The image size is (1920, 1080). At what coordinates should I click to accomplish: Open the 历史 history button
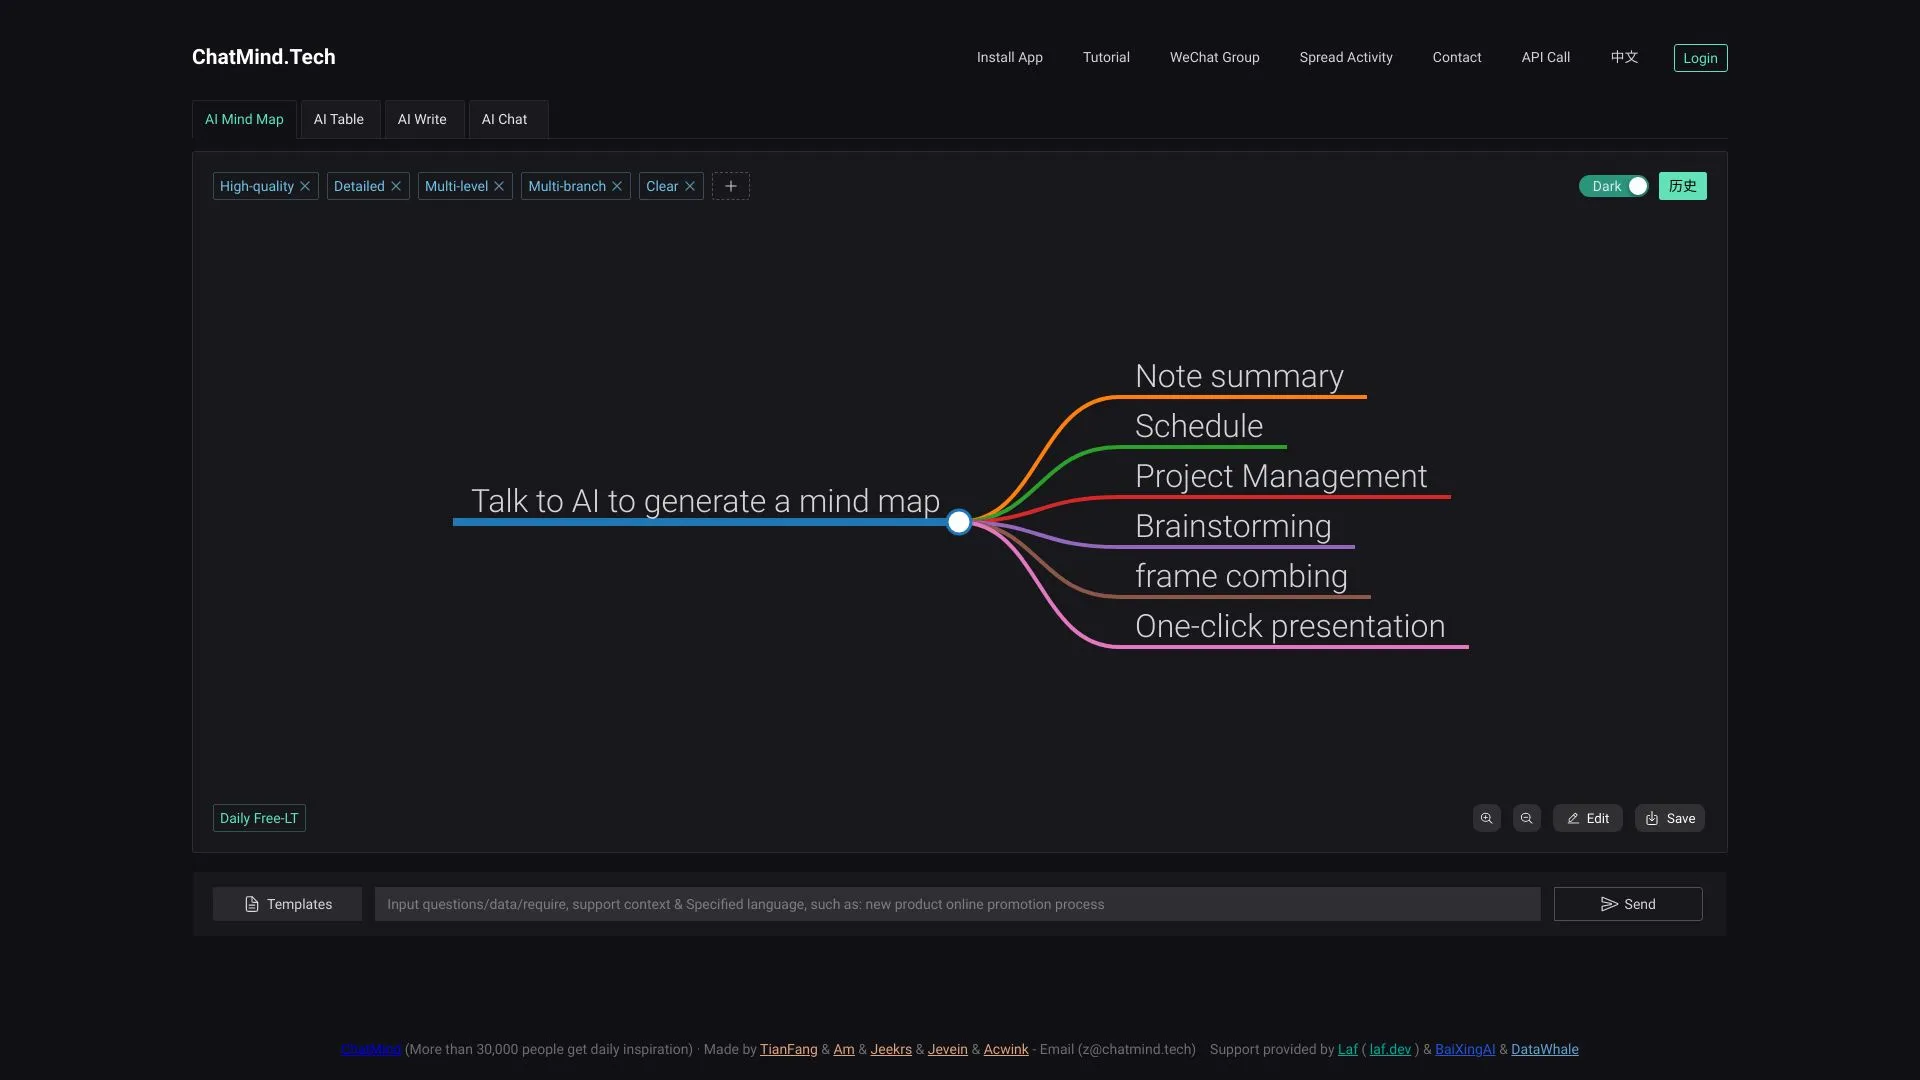pos(1682,186)
